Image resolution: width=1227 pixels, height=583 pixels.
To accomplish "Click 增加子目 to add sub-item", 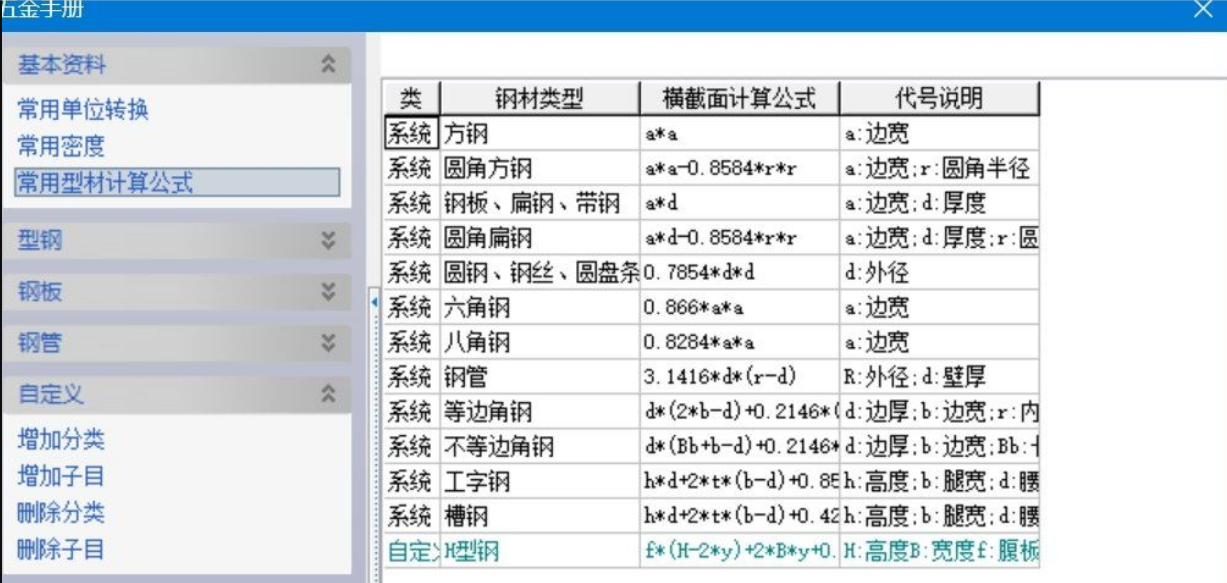I will pos(61,476).
